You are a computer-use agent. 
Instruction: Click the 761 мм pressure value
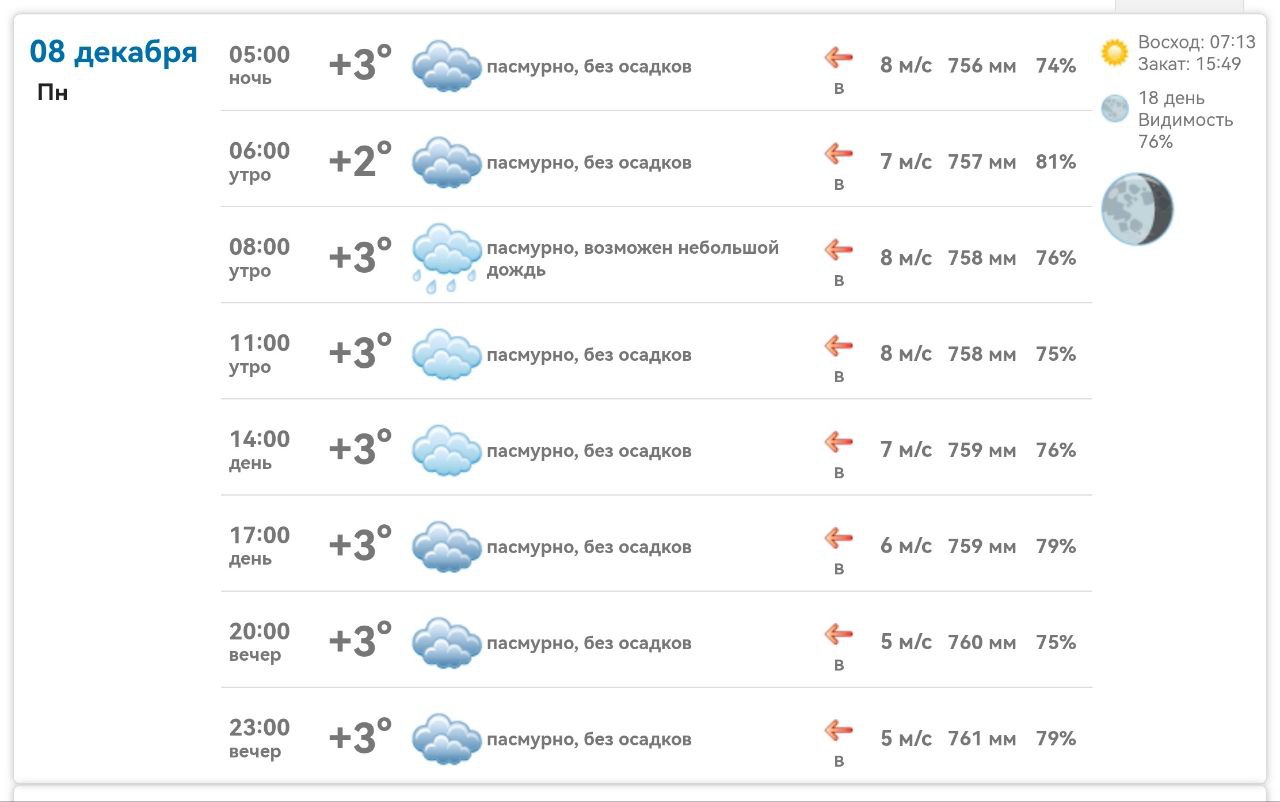click(x=981, y=739)
